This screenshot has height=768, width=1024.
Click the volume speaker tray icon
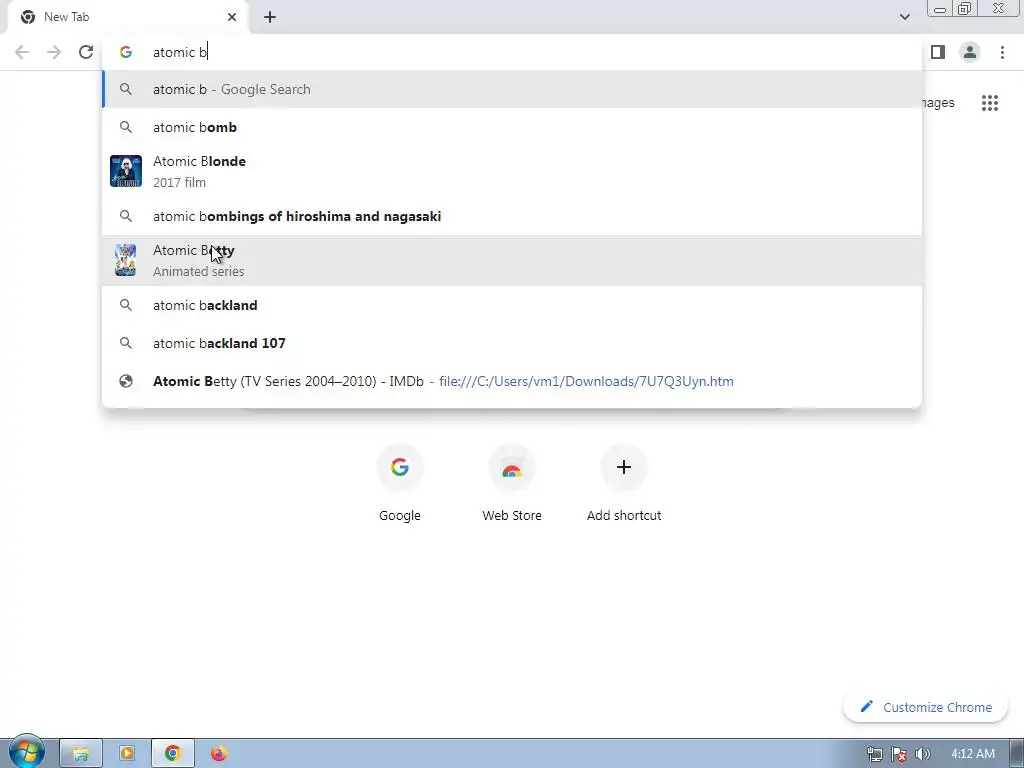[x=922, y=754]
